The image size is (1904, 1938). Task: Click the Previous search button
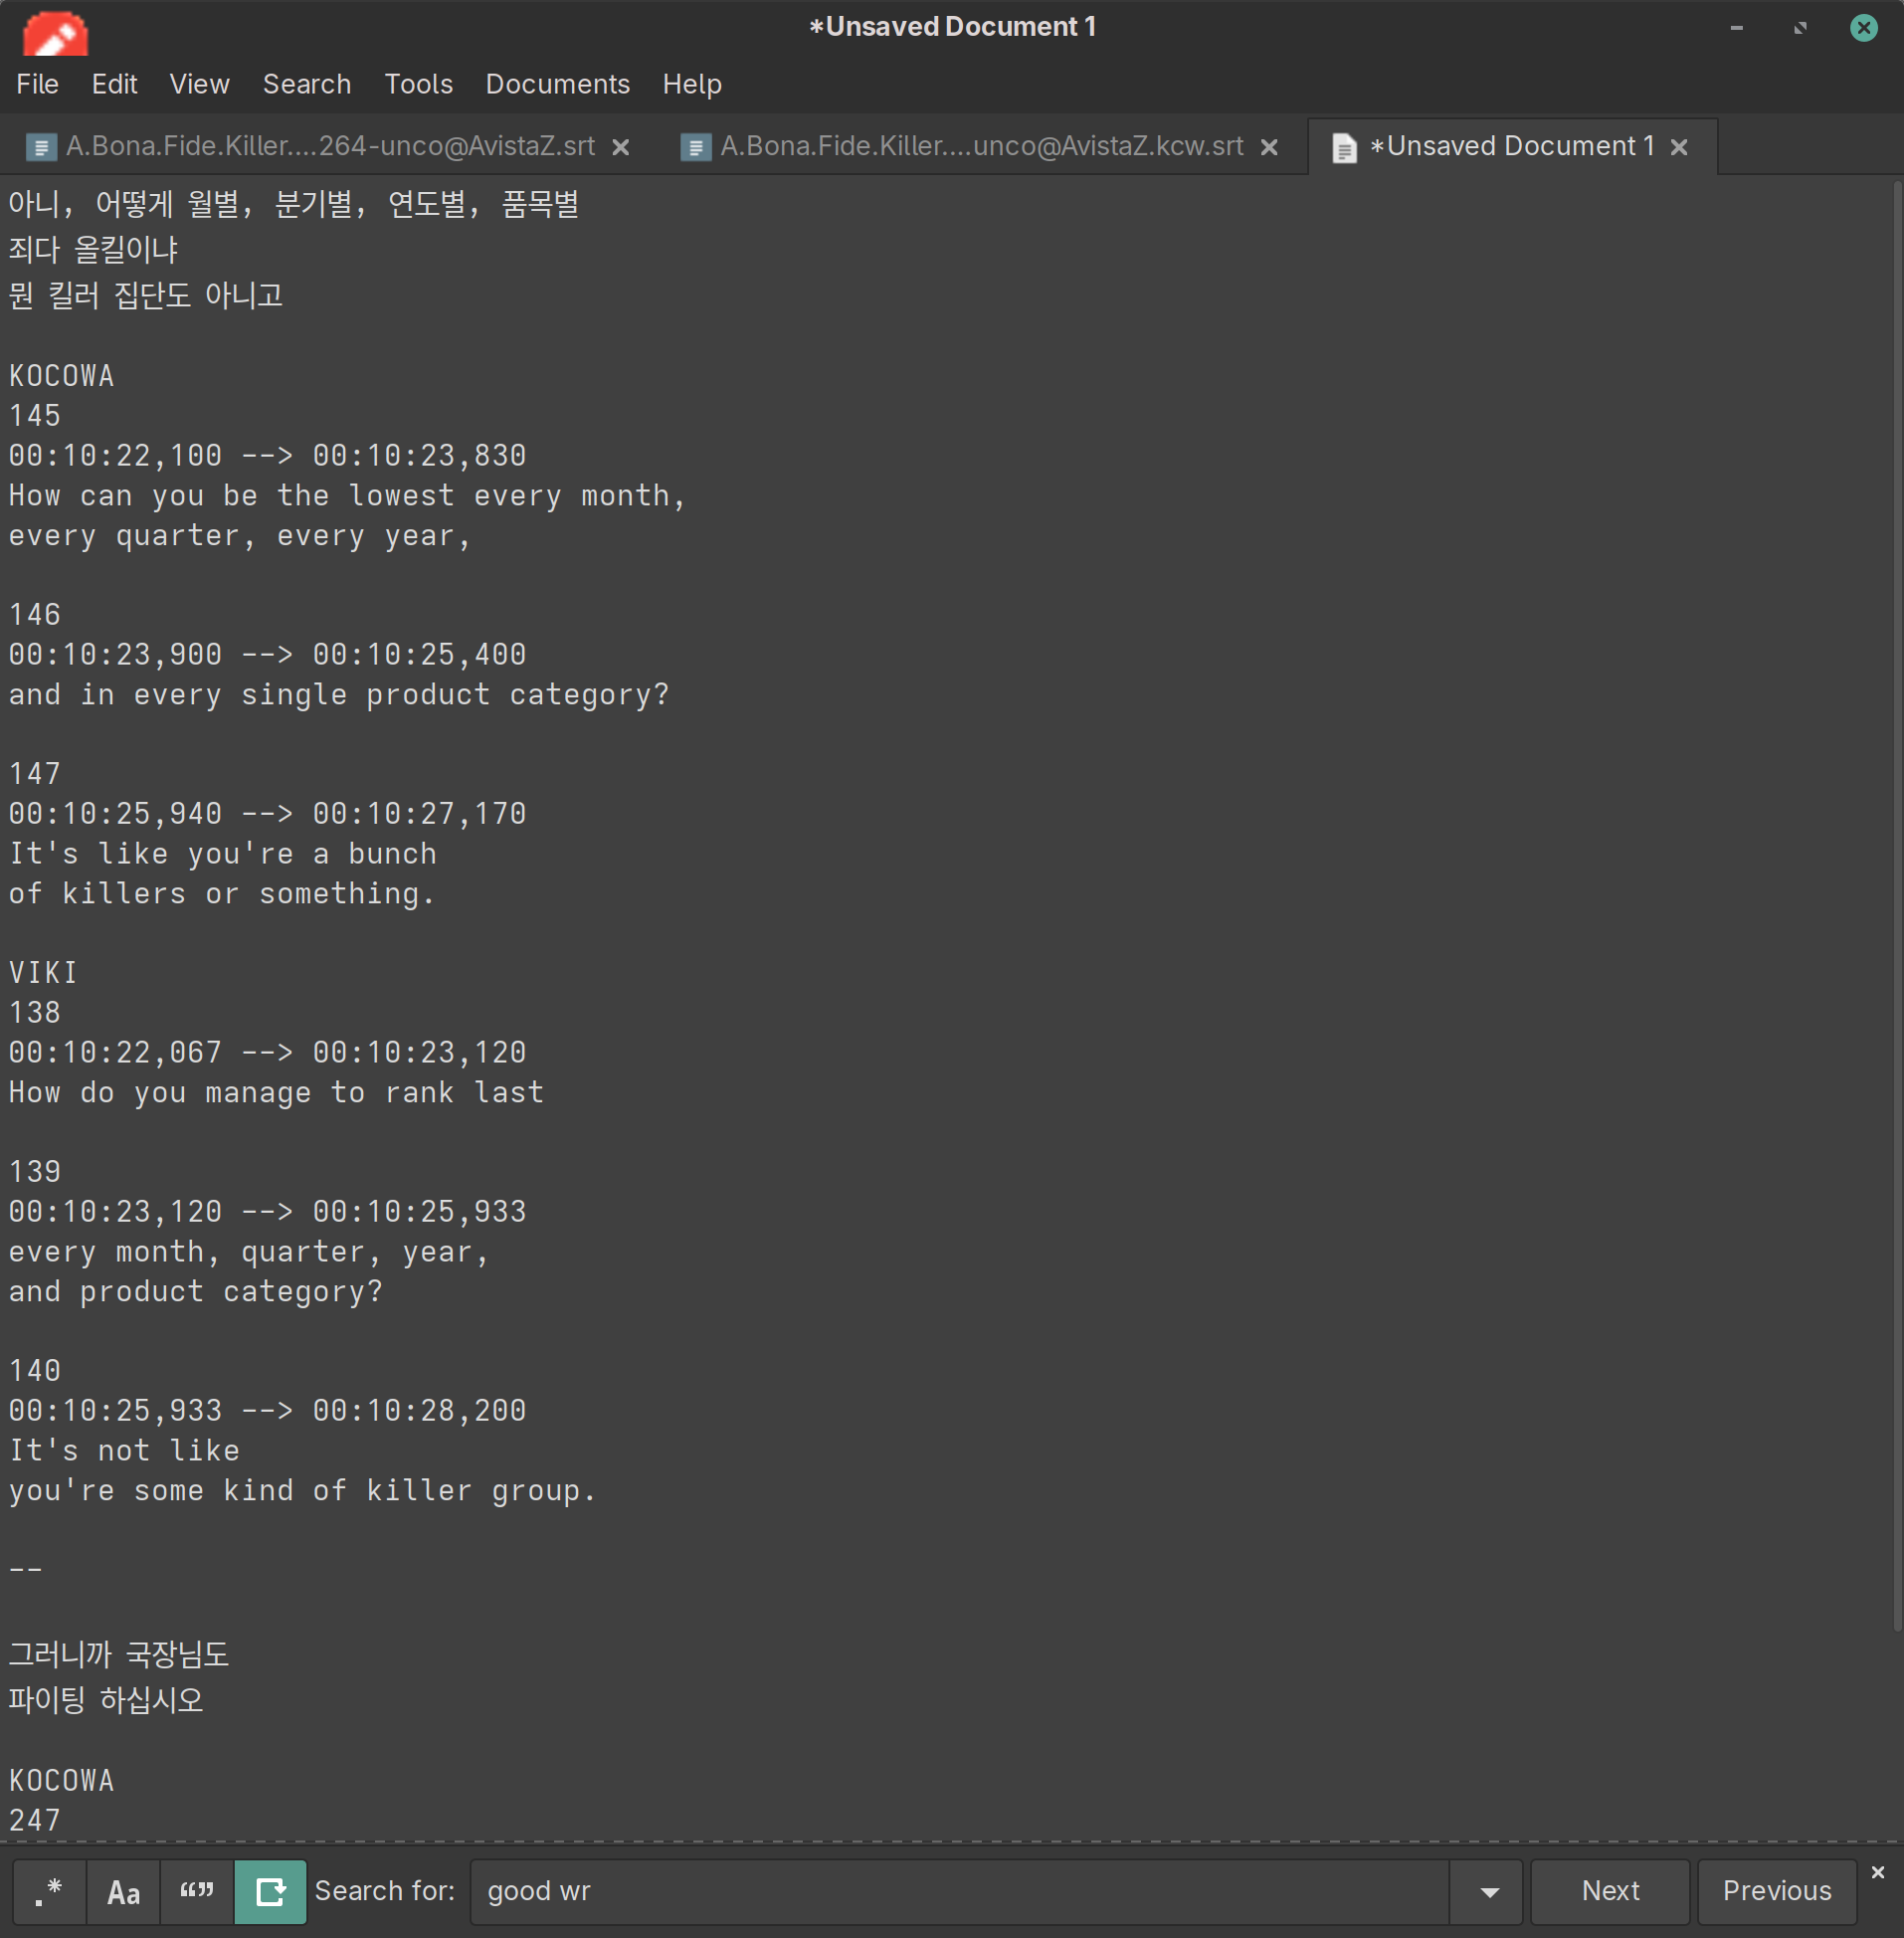(1776, 1891)
